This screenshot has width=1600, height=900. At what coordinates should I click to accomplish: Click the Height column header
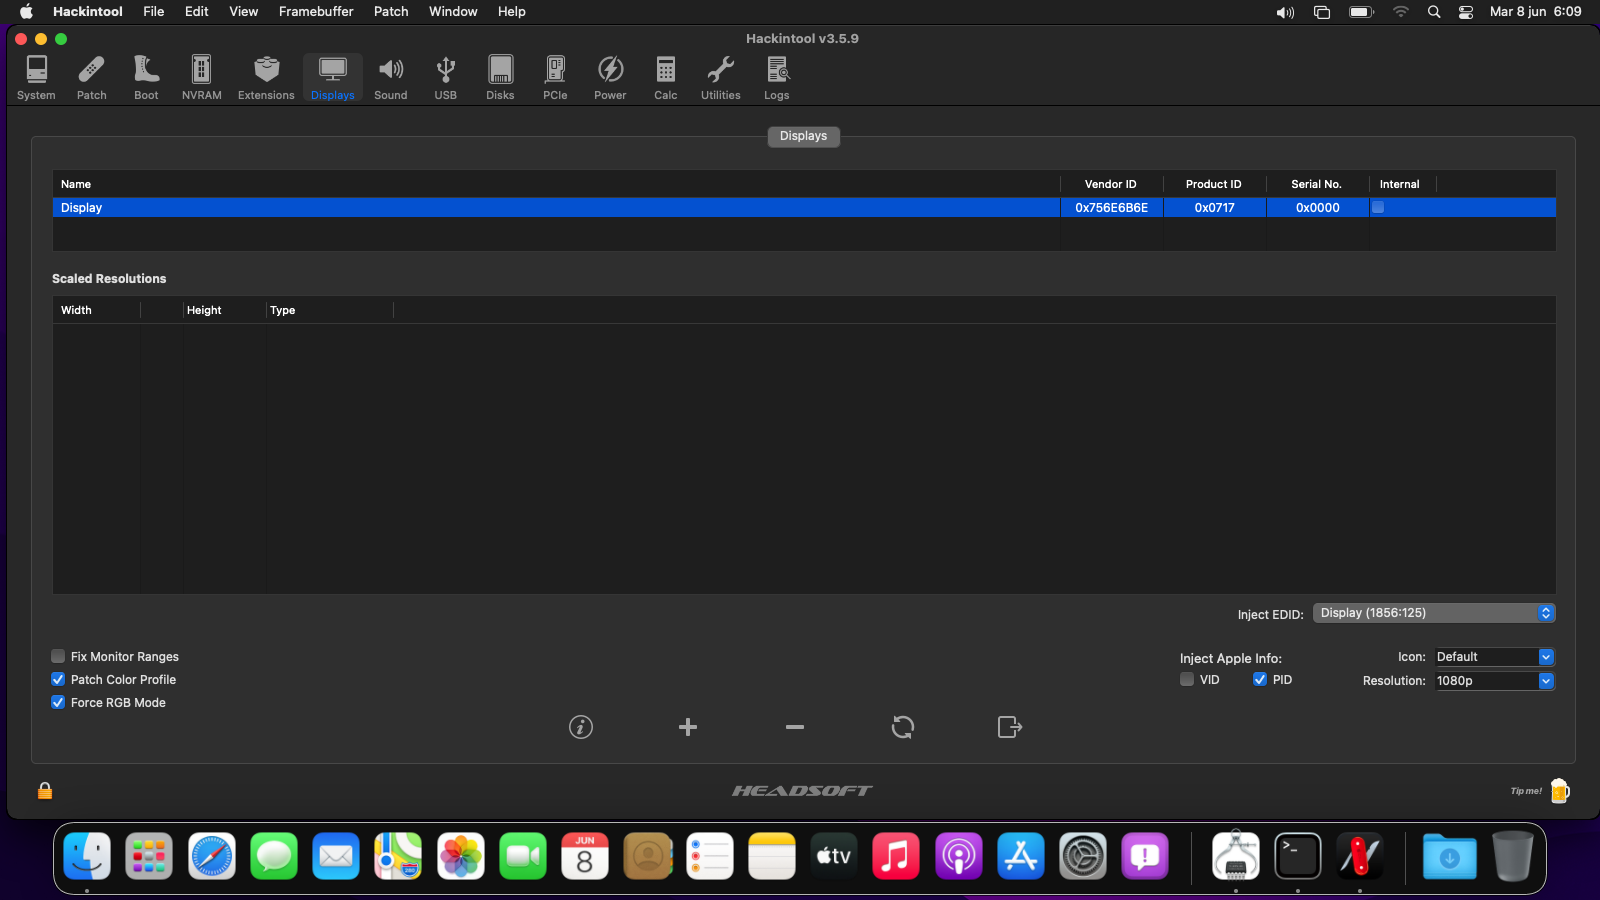(x=224, y=310)
